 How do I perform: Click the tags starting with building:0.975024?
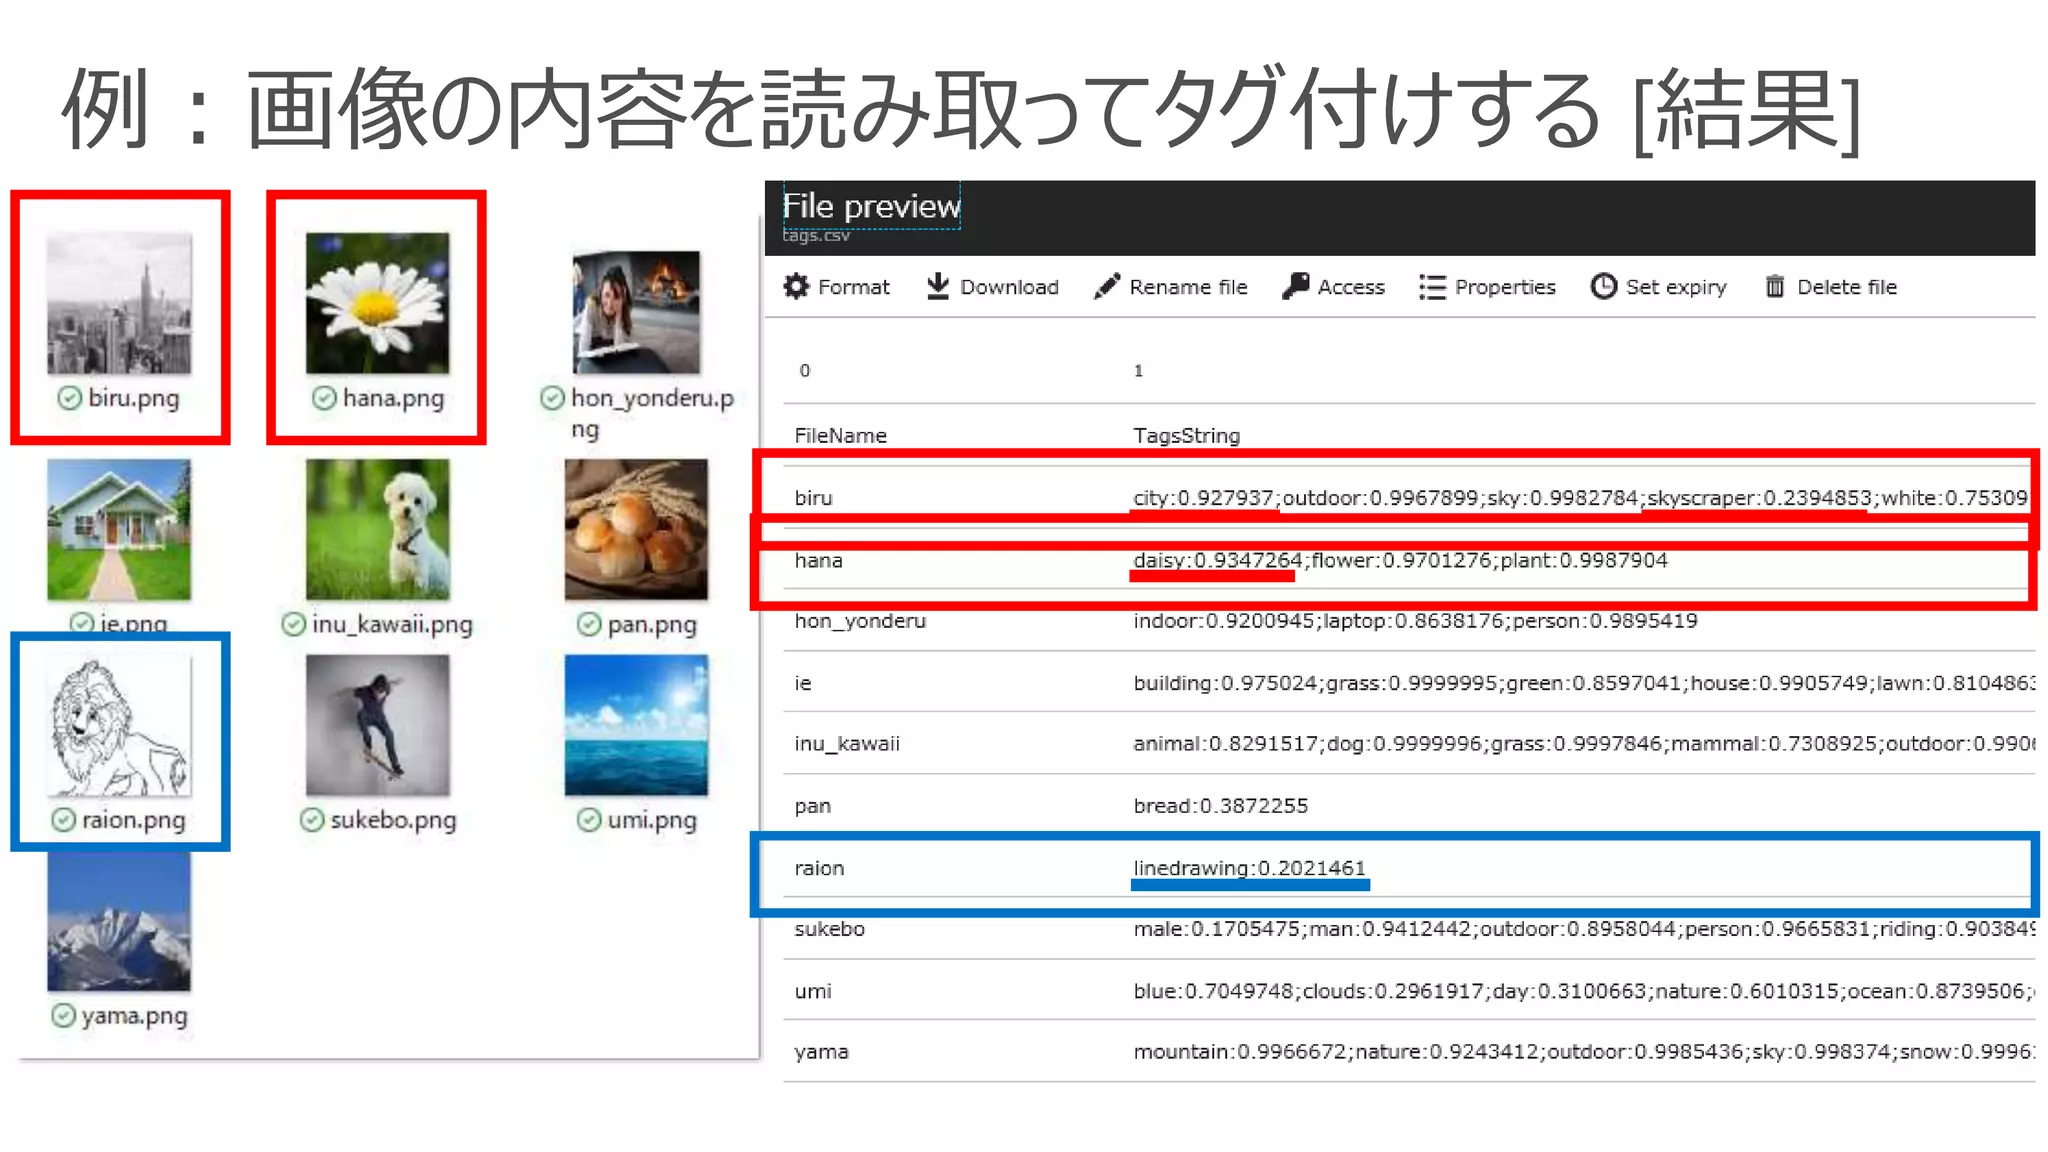click(1584, 683)
